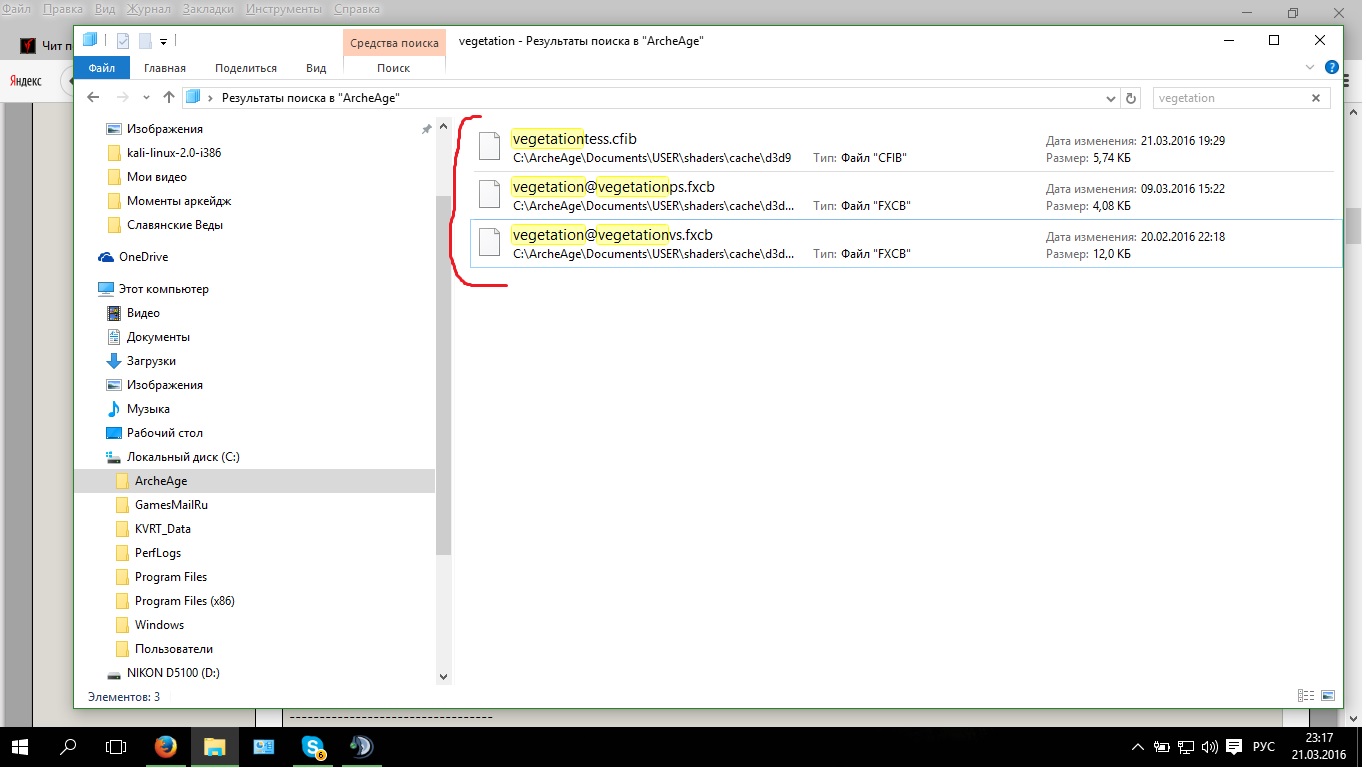
Task: Click the file icon of vegetation@vegetationps.fxcb
Action: pos(489,194)
